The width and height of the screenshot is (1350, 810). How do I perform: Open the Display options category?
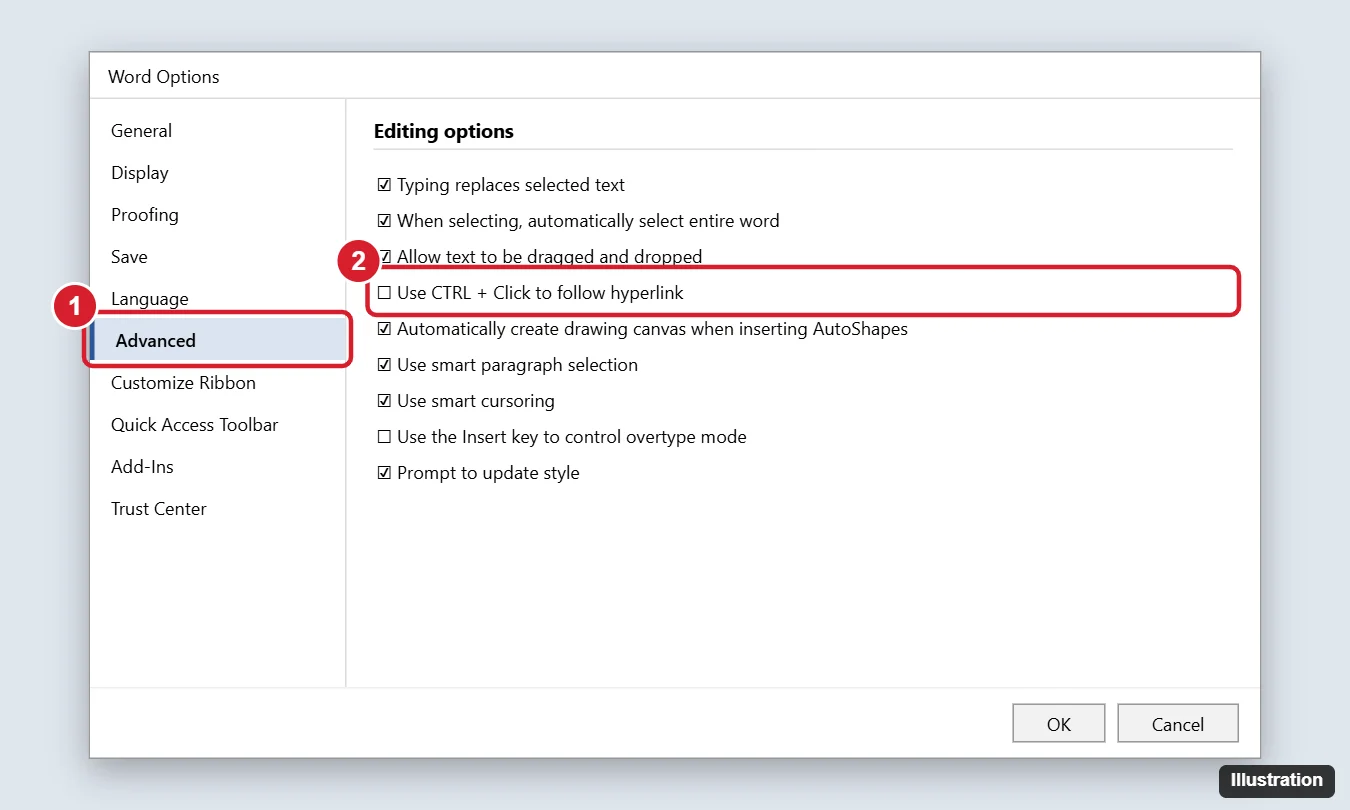[140, 173]
